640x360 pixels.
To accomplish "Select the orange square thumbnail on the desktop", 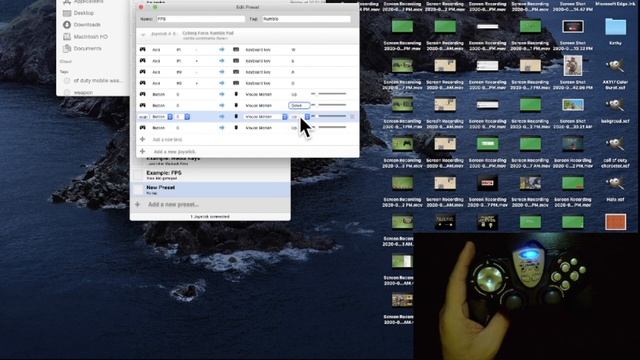I will pyautogui.click(x=616, y=222).
